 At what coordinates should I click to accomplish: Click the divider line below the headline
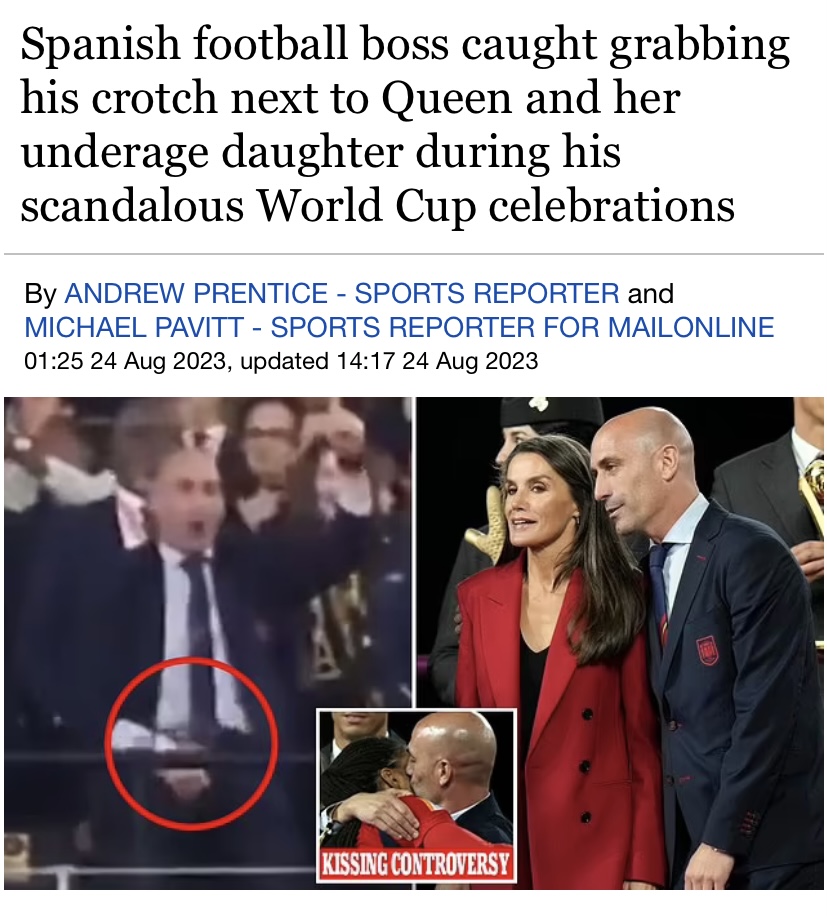coord(414,254)
